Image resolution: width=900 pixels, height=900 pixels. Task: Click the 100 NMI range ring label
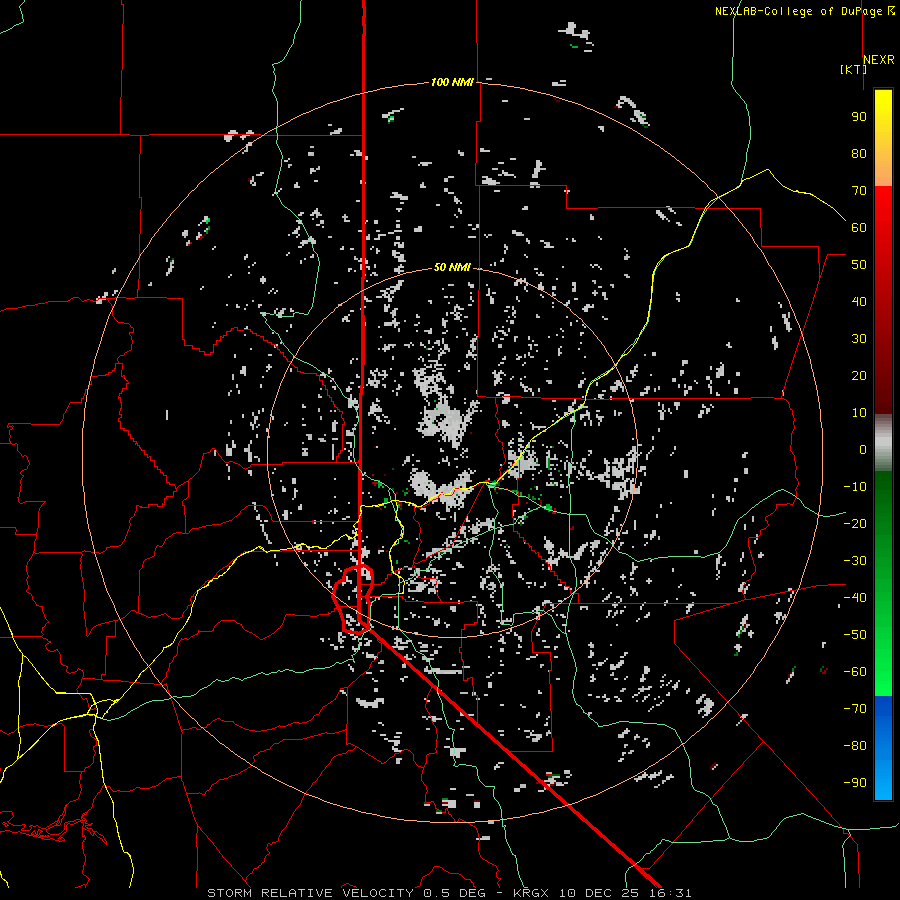pyautogui.click(x=452, y=83)
